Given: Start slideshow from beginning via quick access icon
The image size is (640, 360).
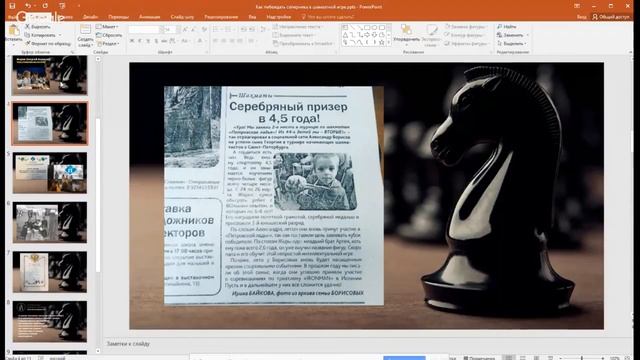Looking at the screenshot, I should (x=62, y=6).
